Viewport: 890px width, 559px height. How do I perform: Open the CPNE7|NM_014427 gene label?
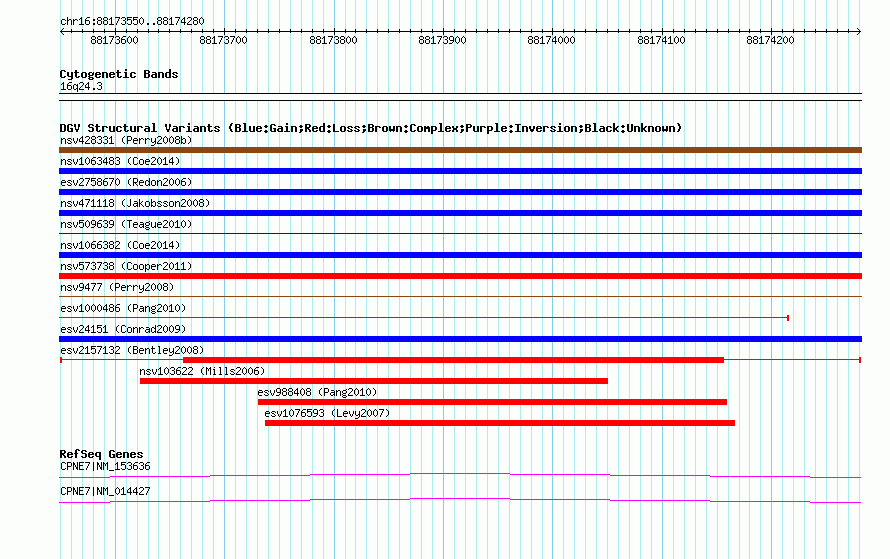[105, 491]
